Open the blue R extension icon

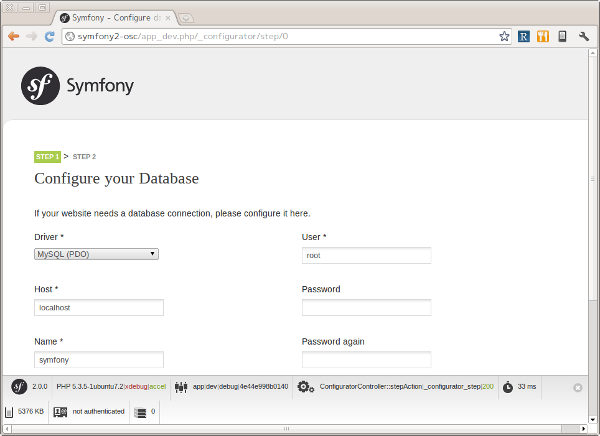[524, 36]
